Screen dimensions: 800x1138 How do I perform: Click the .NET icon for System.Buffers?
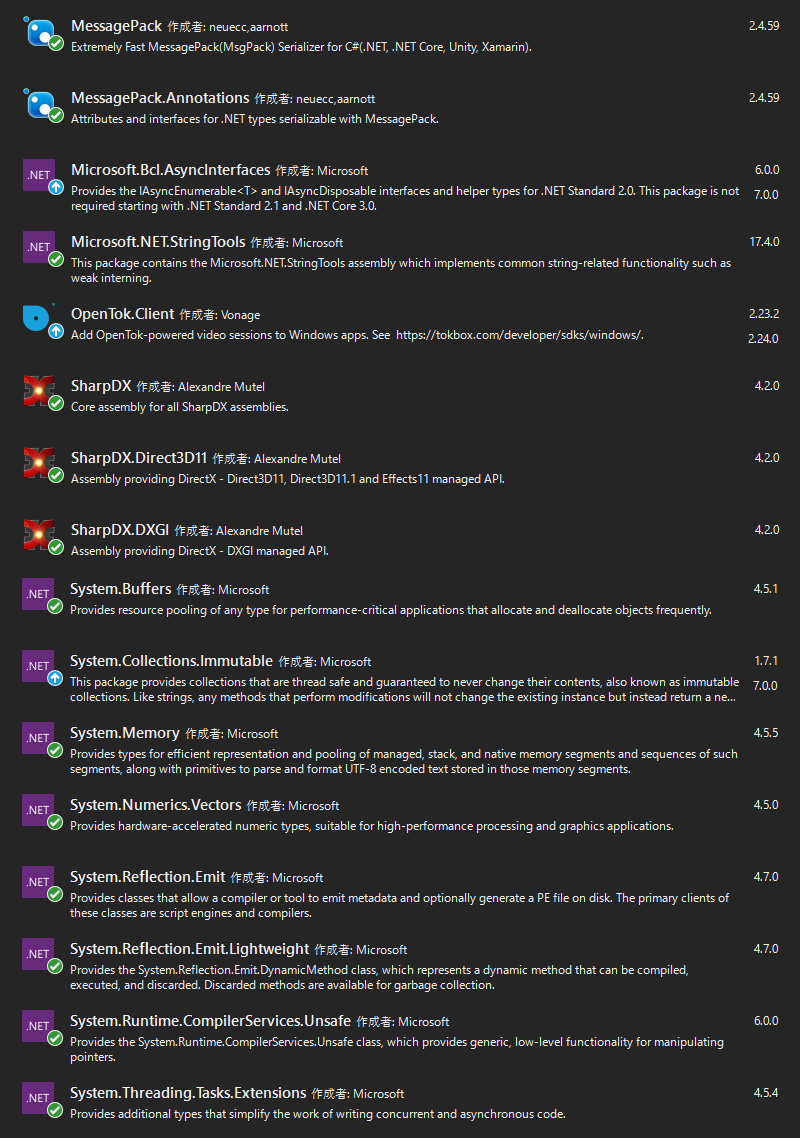[38, 594]
